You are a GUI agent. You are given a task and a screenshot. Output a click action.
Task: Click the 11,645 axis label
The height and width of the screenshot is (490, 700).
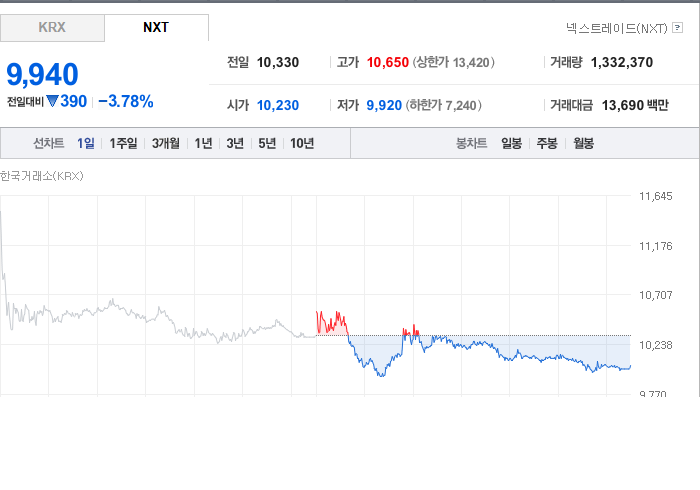coord(656,196)
